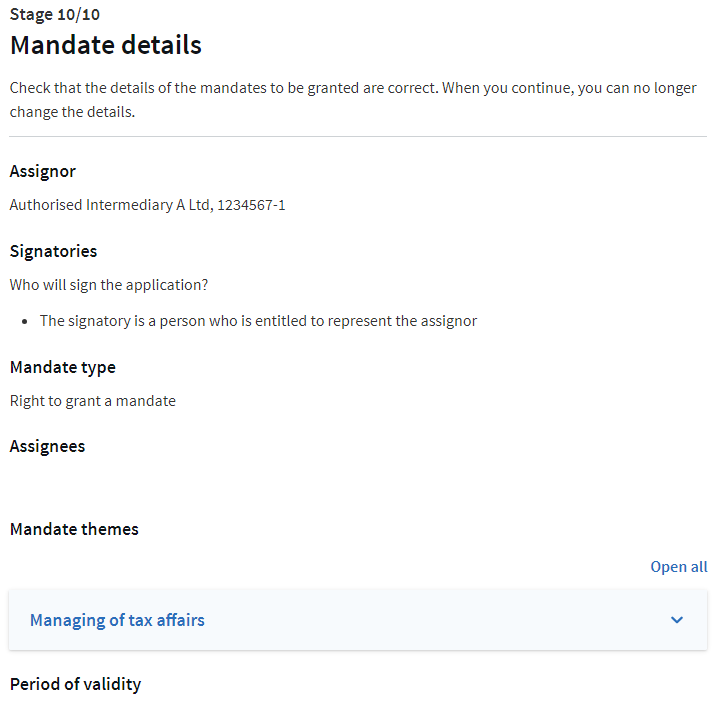
Task: Click the business ID 1234567-1
Action: [x=252, y=205]
